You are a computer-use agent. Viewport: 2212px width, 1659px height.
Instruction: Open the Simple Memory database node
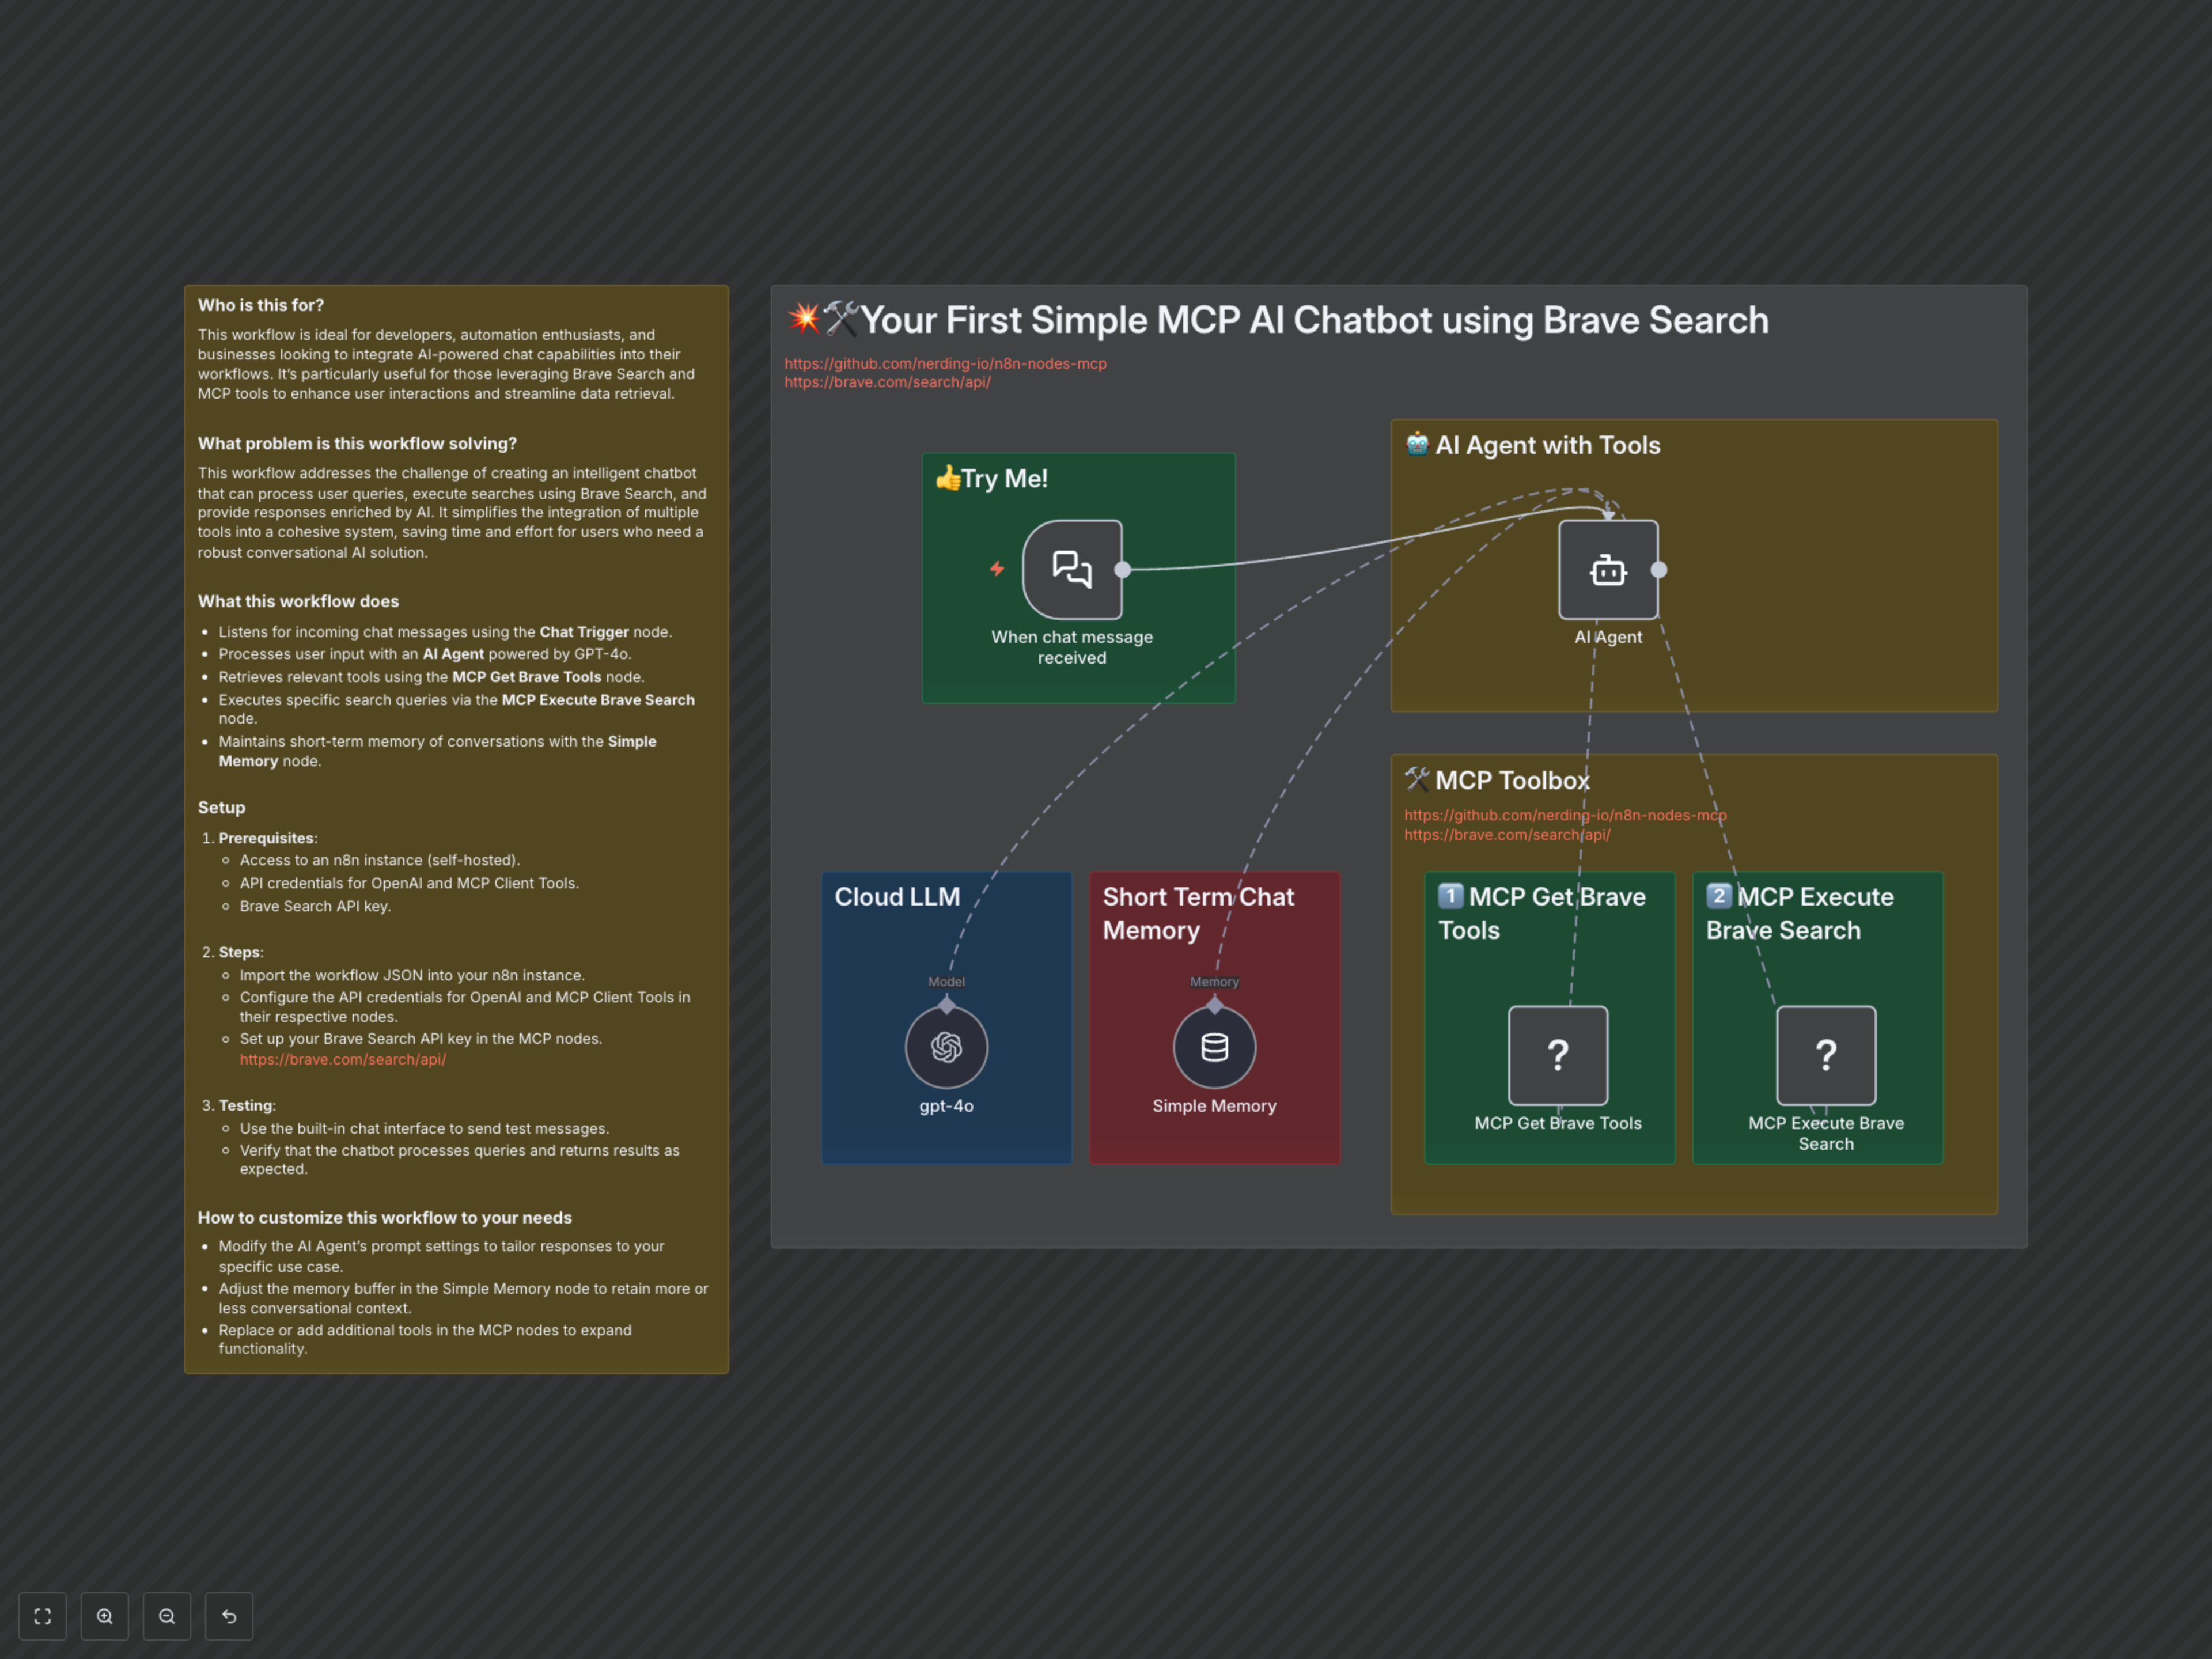1214,1047
